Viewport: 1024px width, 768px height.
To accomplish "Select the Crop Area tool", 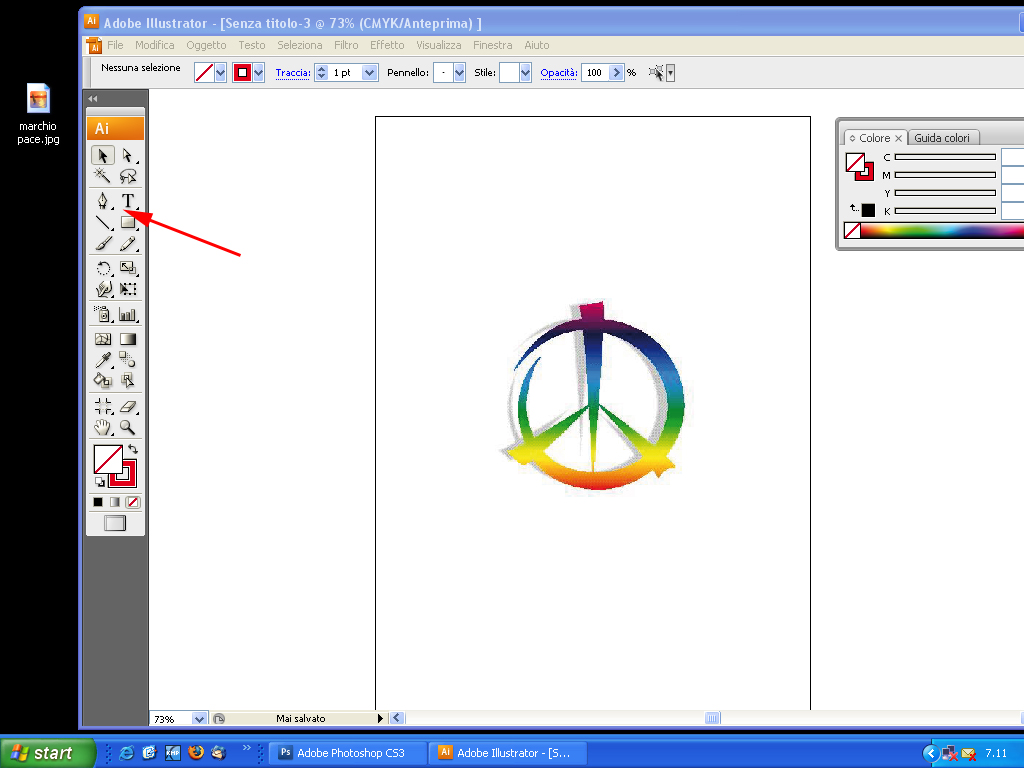I will pyautogui.click(x=103, y=406).
